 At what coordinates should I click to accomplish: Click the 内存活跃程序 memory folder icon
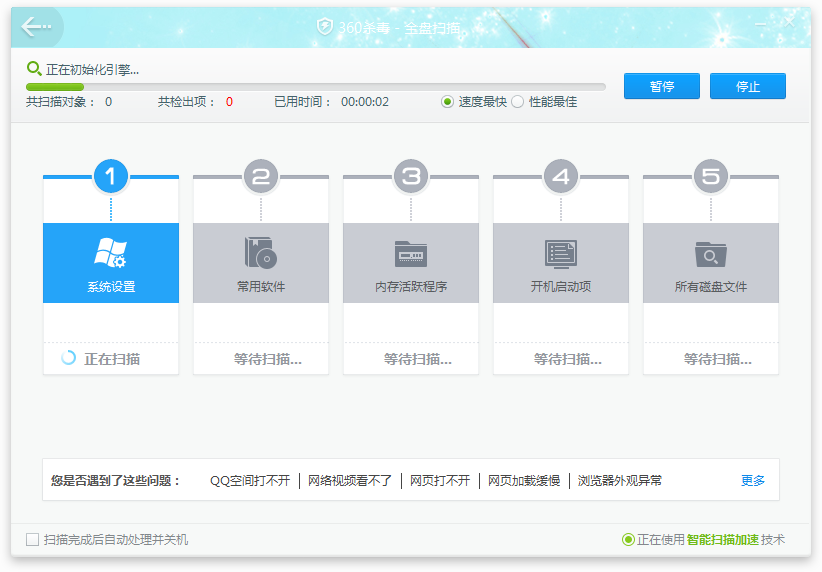pyautogui.click(x=410, y=253)
